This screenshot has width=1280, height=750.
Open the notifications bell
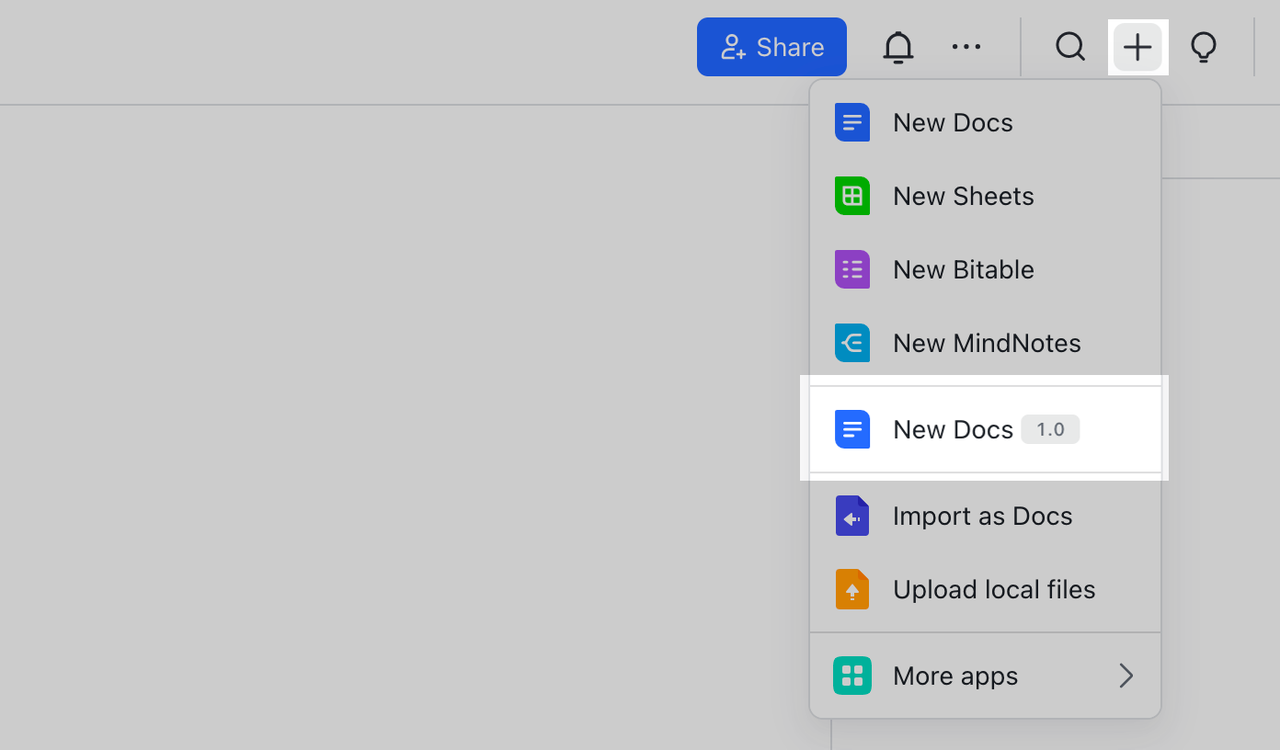(x=898, y=47)
